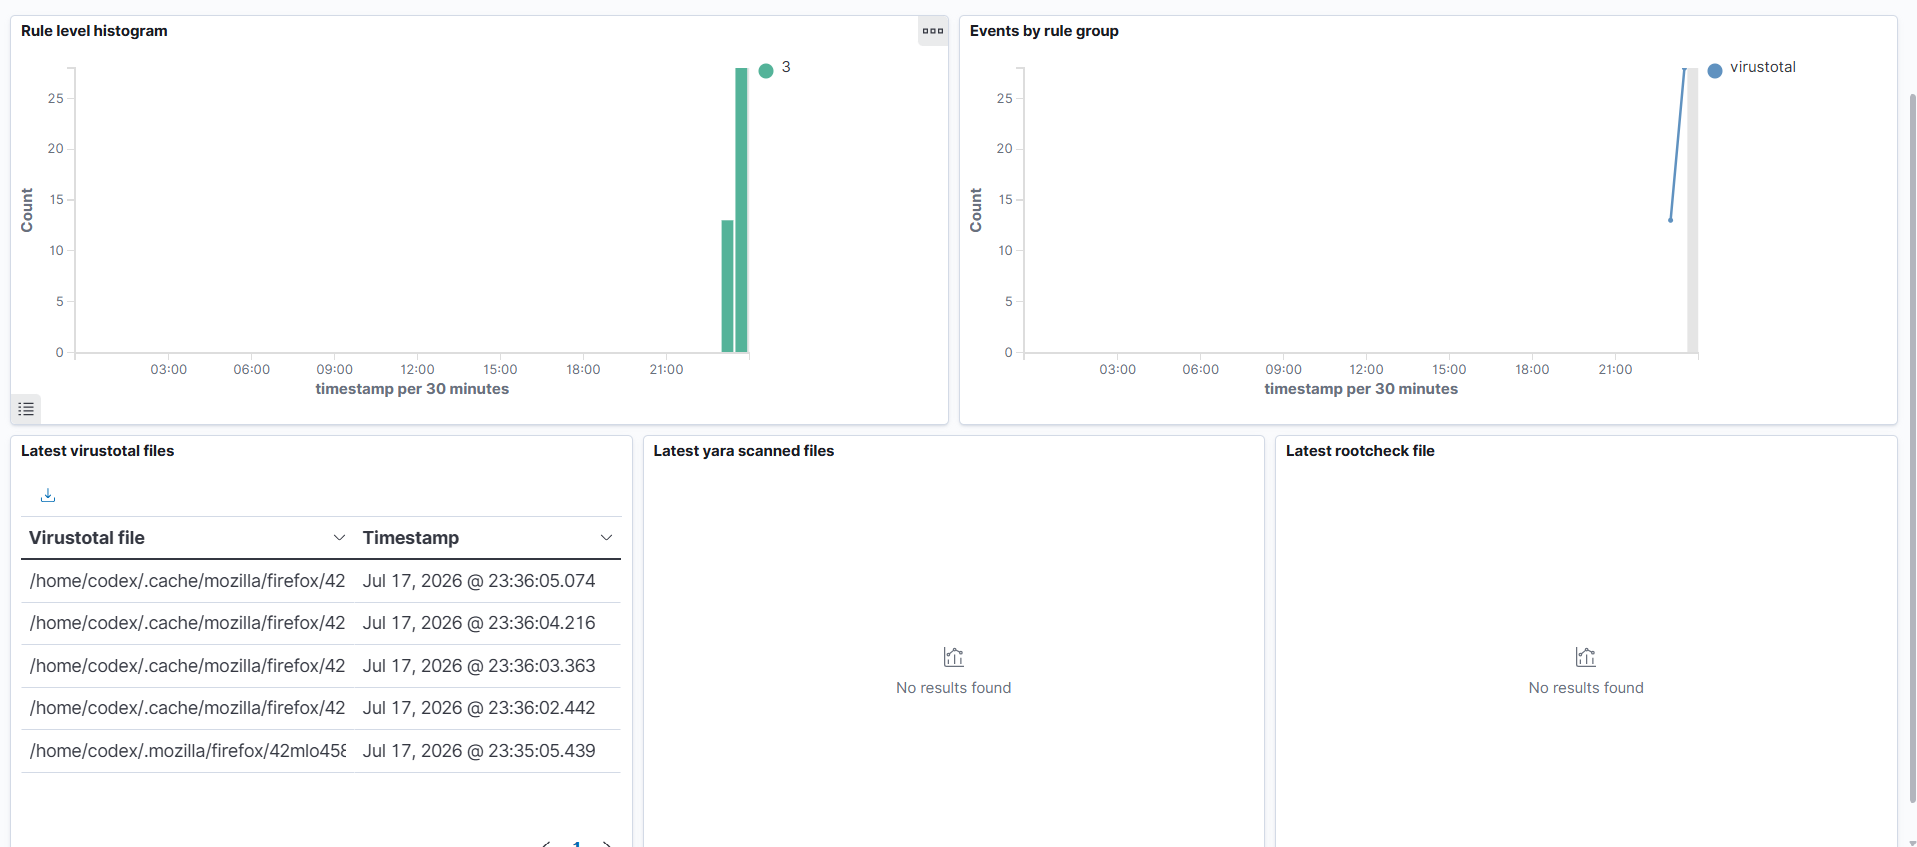Click legend value 3 in the histogram

coord(786,67)
